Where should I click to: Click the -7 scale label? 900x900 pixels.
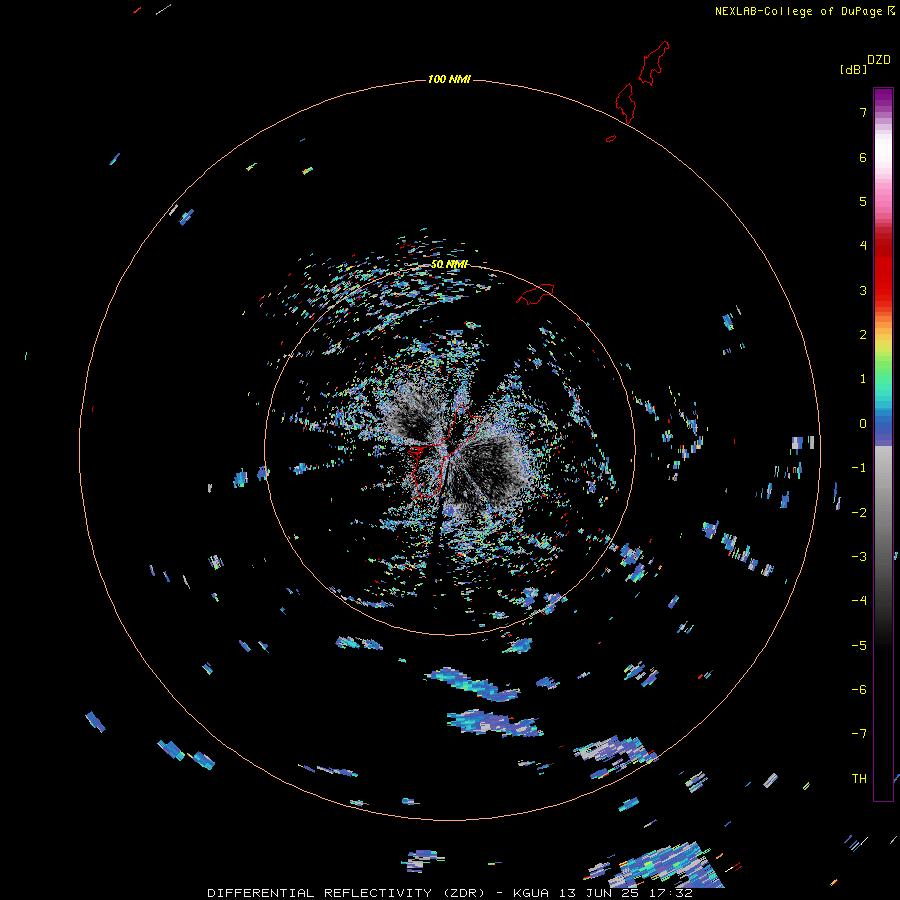pyautogui.click(x=859, y=734)
